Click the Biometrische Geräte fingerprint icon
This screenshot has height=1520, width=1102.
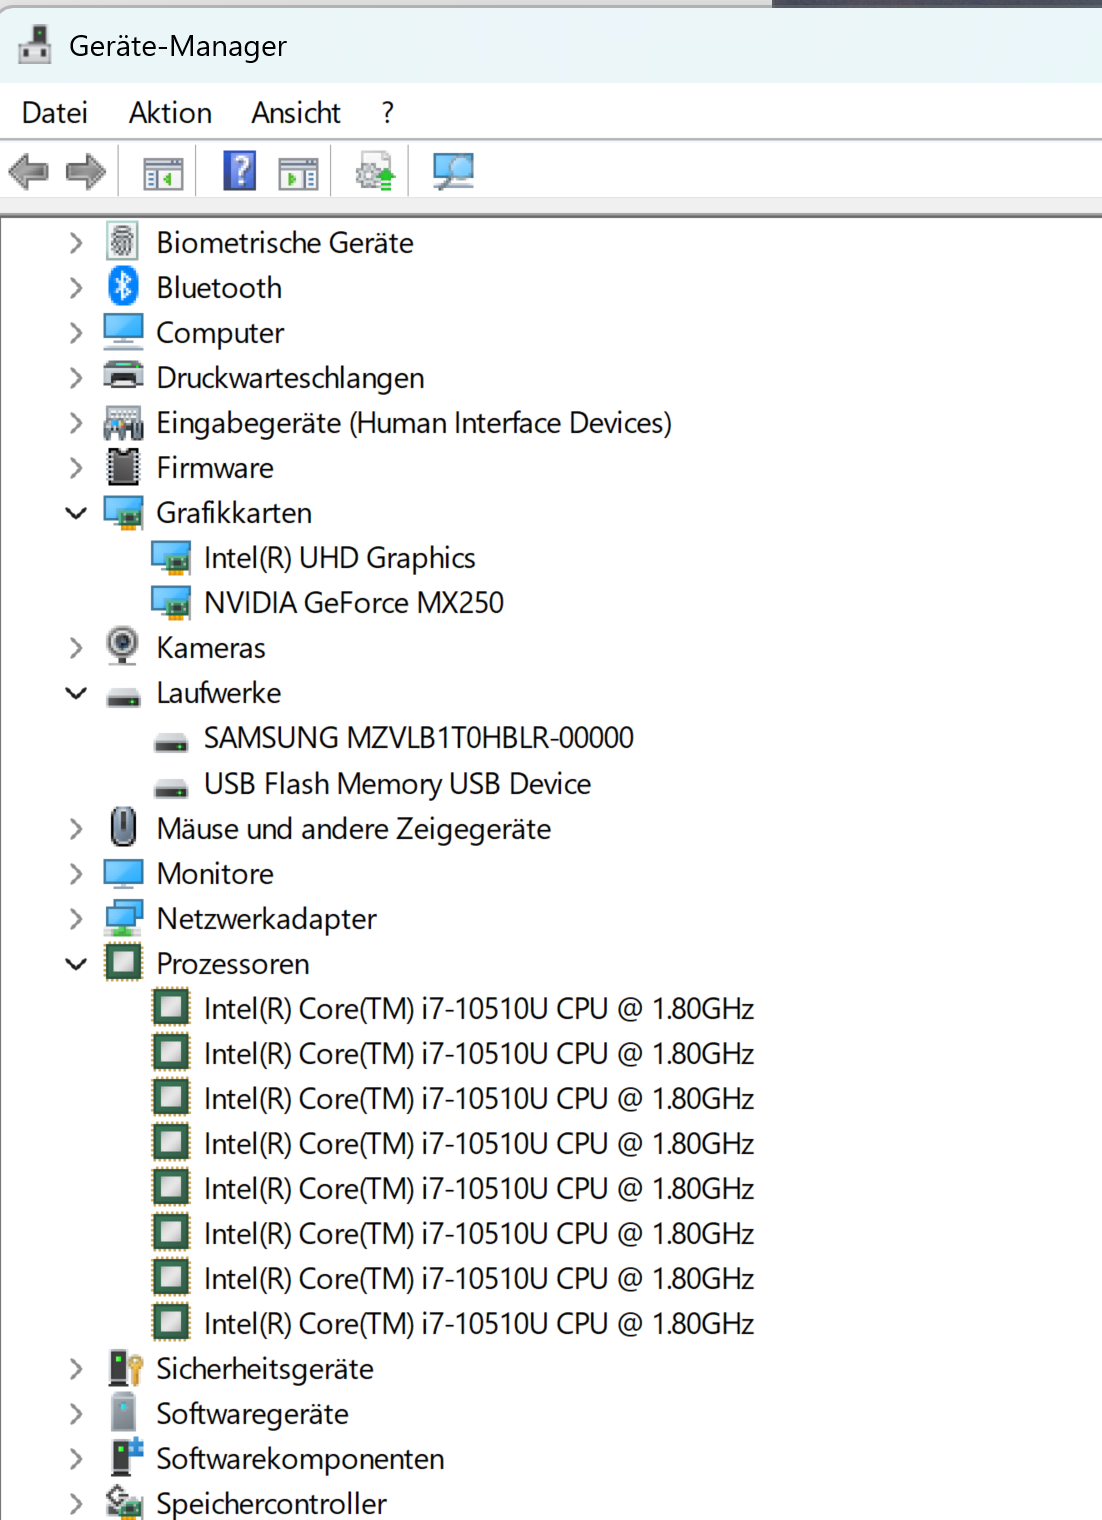(x=123, y=242)
